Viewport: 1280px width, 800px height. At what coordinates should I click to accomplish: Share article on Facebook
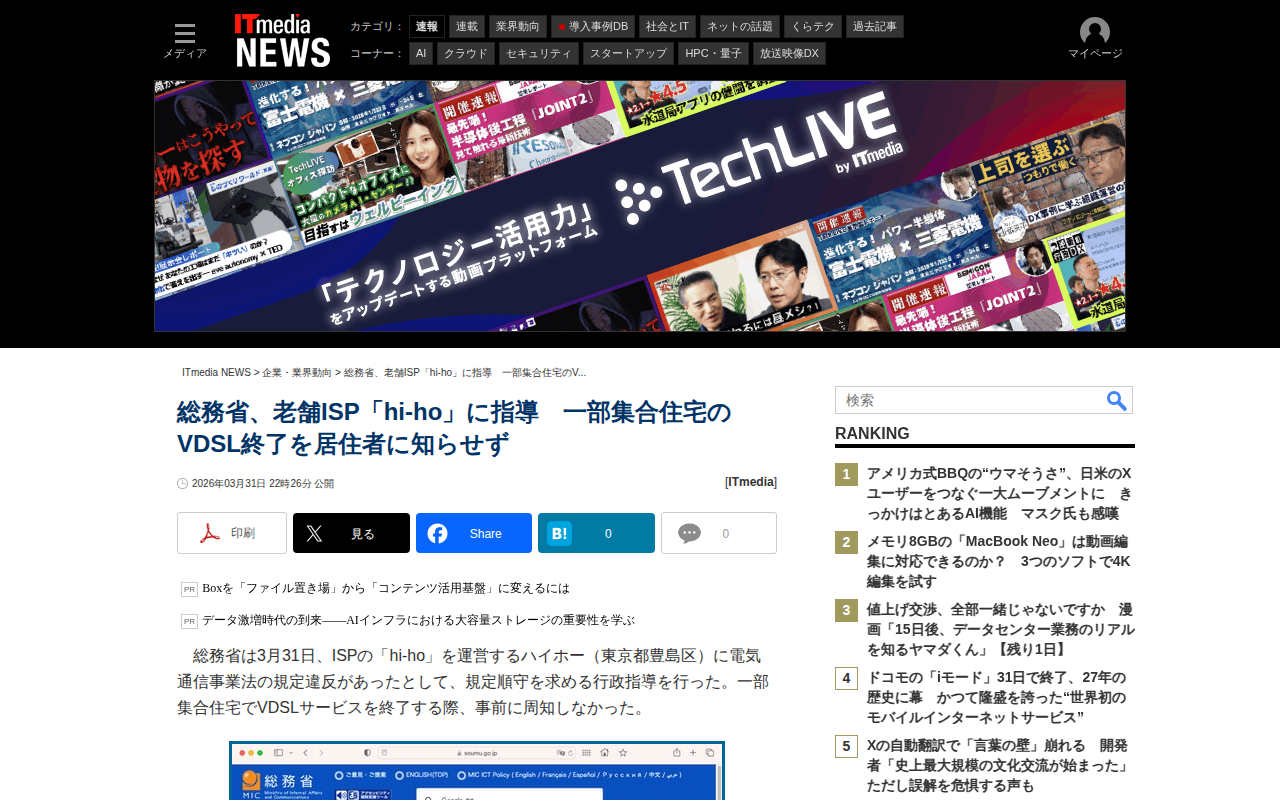[474, 533]
